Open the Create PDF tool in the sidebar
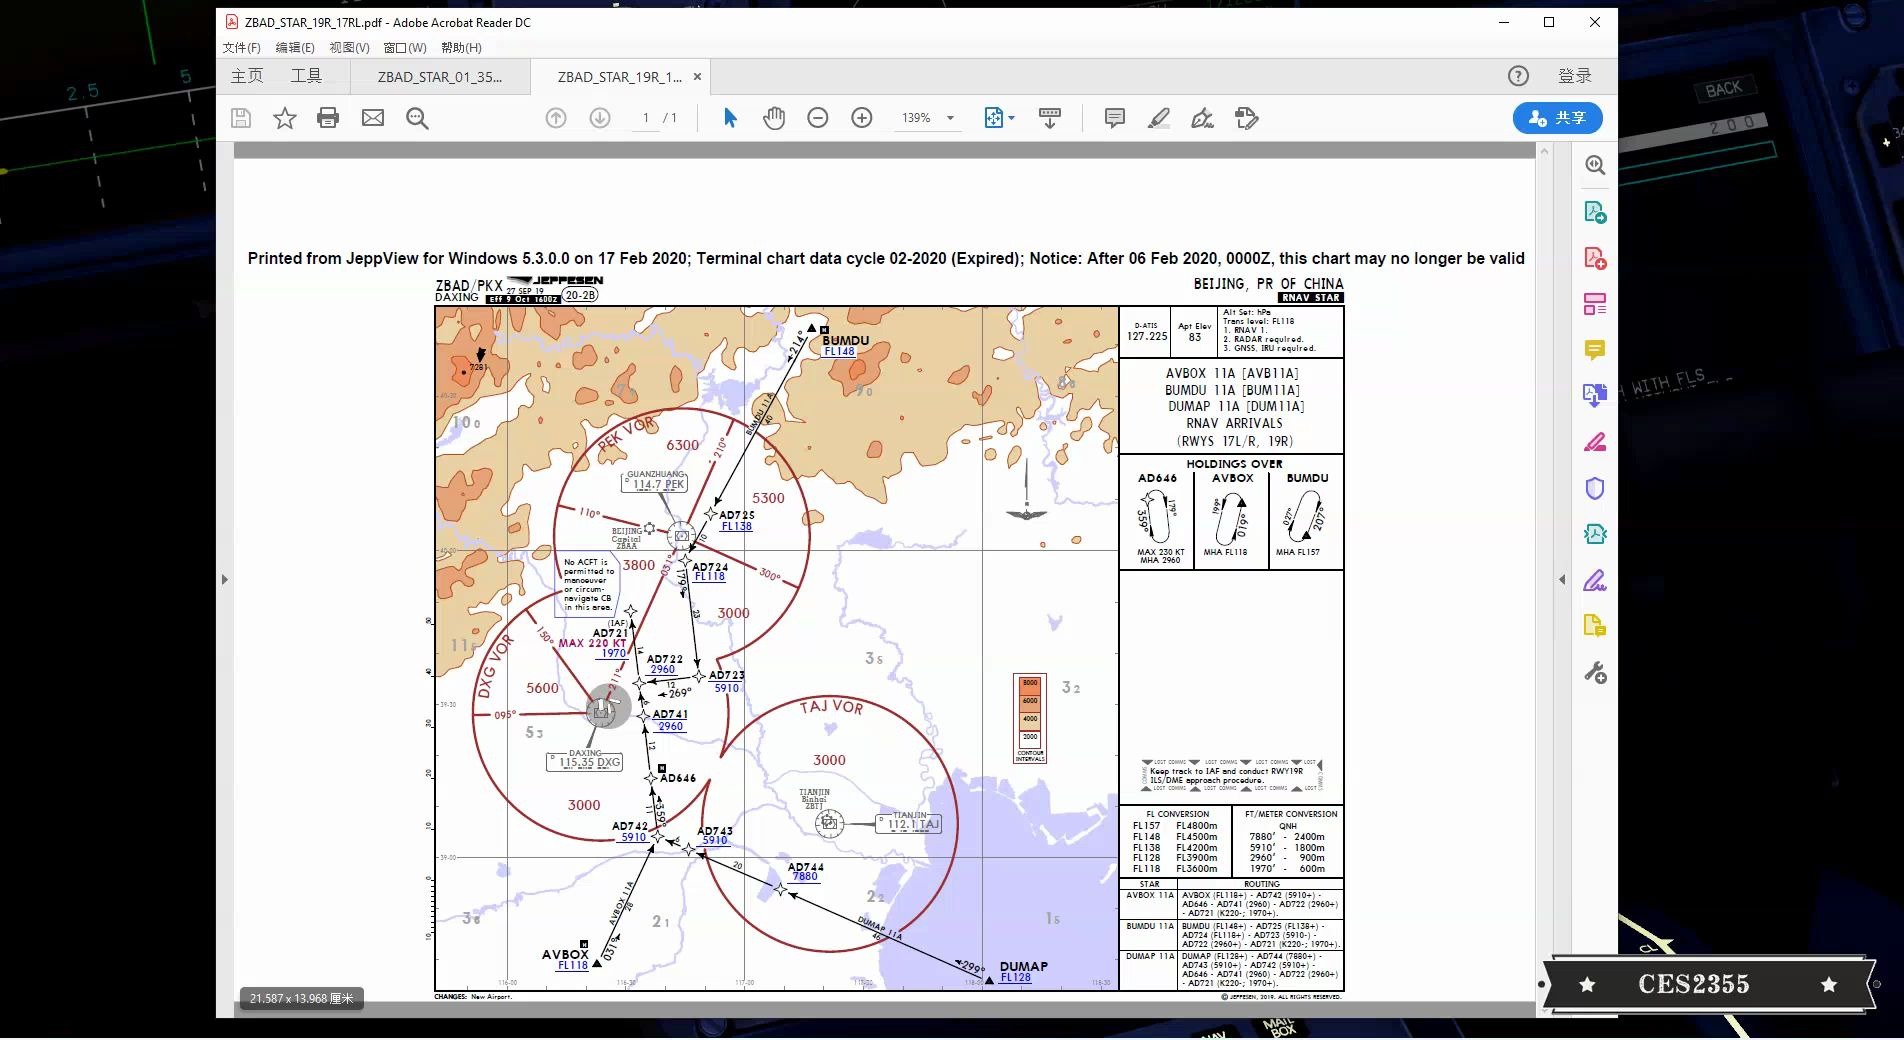The image size is (1904, 1040). pyautogui.click(x=1595, y=258)
